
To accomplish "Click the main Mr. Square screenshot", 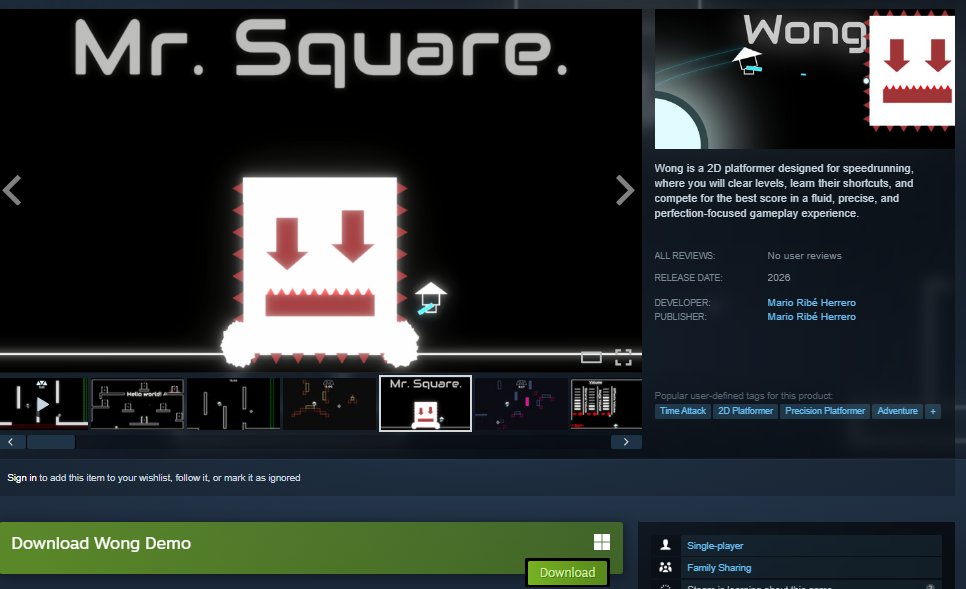I will pos(320,190).
